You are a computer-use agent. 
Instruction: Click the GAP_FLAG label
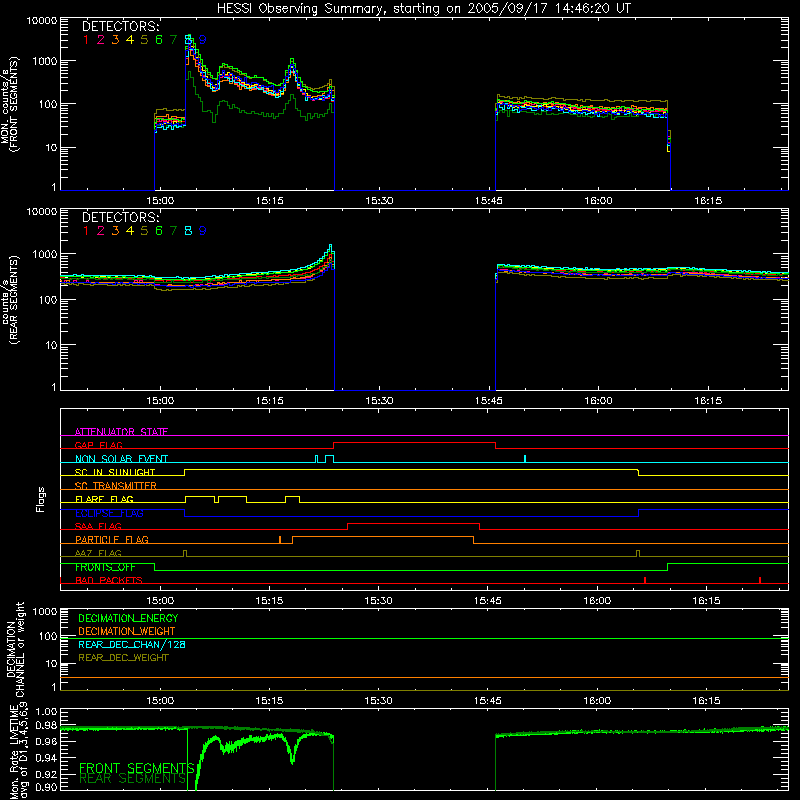coord(98,445)
